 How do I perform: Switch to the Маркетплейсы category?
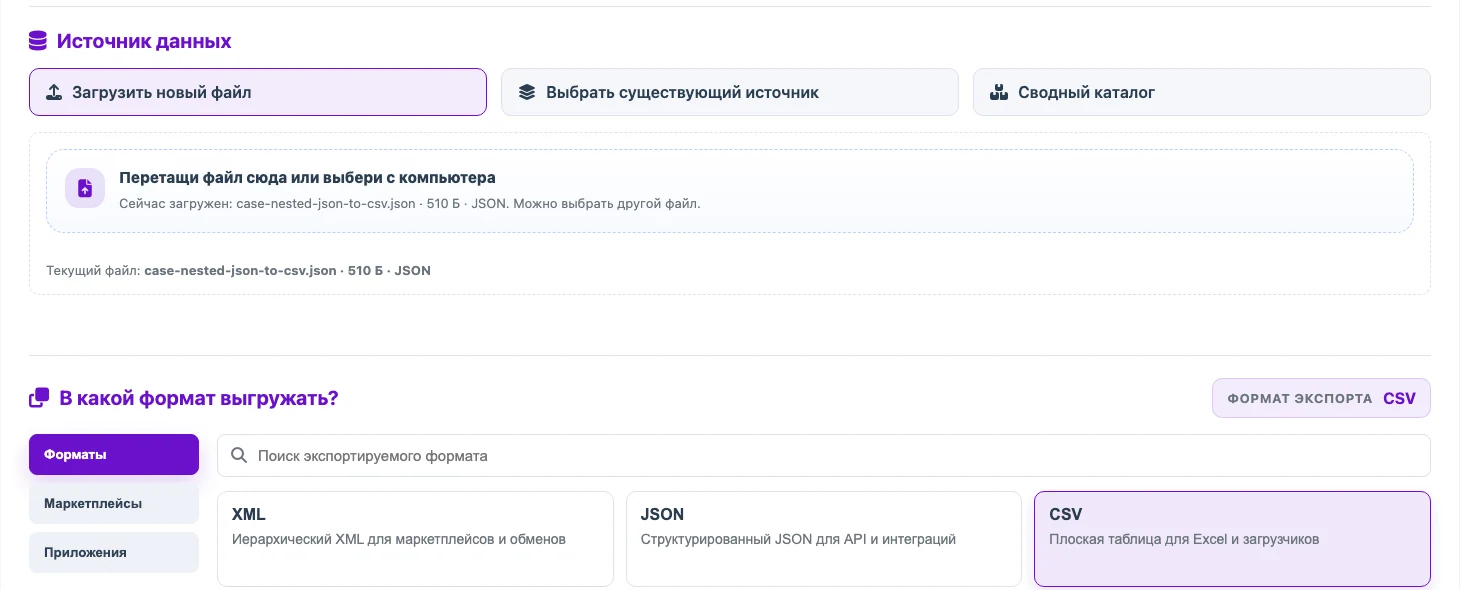tap(114, 503)
